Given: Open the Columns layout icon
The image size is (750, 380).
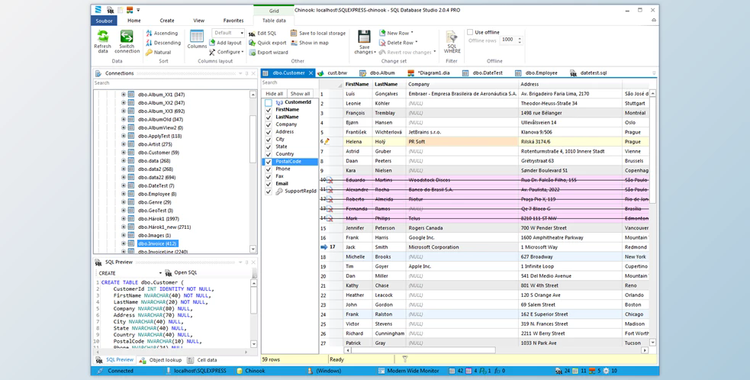Looking at the screenshot, I should pyautogui.click(x=197, y=36).
